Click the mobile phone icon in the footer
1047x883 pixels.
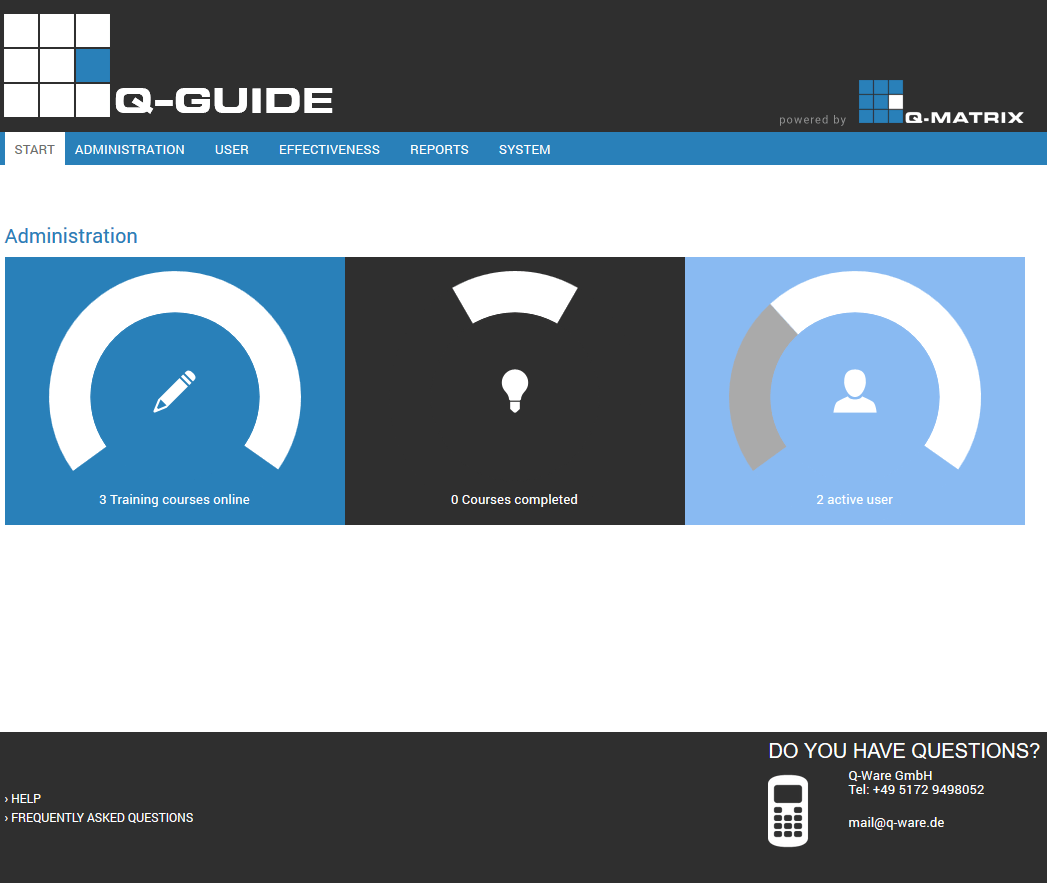tap(788, 810)
